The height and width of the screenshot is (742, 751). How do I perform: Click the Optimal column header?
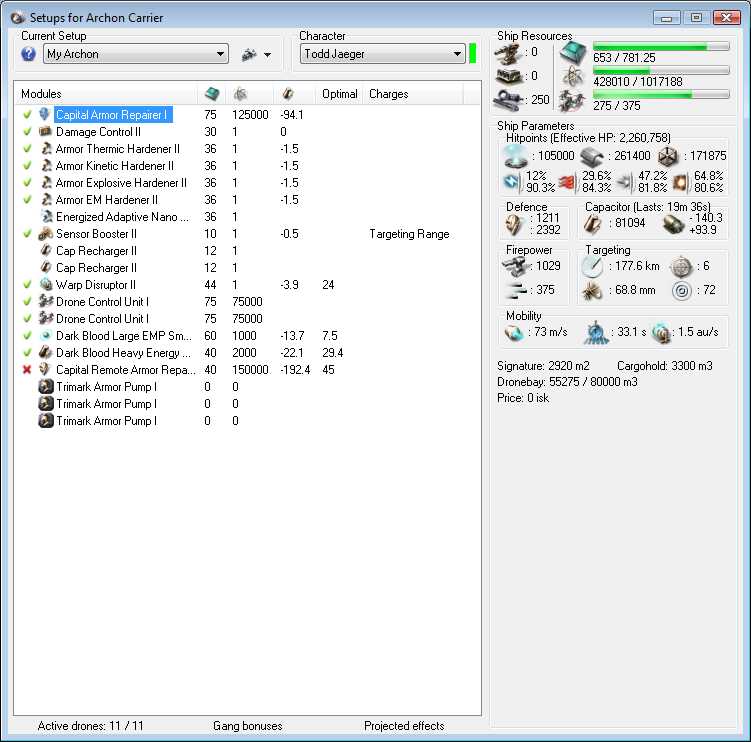[x=340, y=94]
